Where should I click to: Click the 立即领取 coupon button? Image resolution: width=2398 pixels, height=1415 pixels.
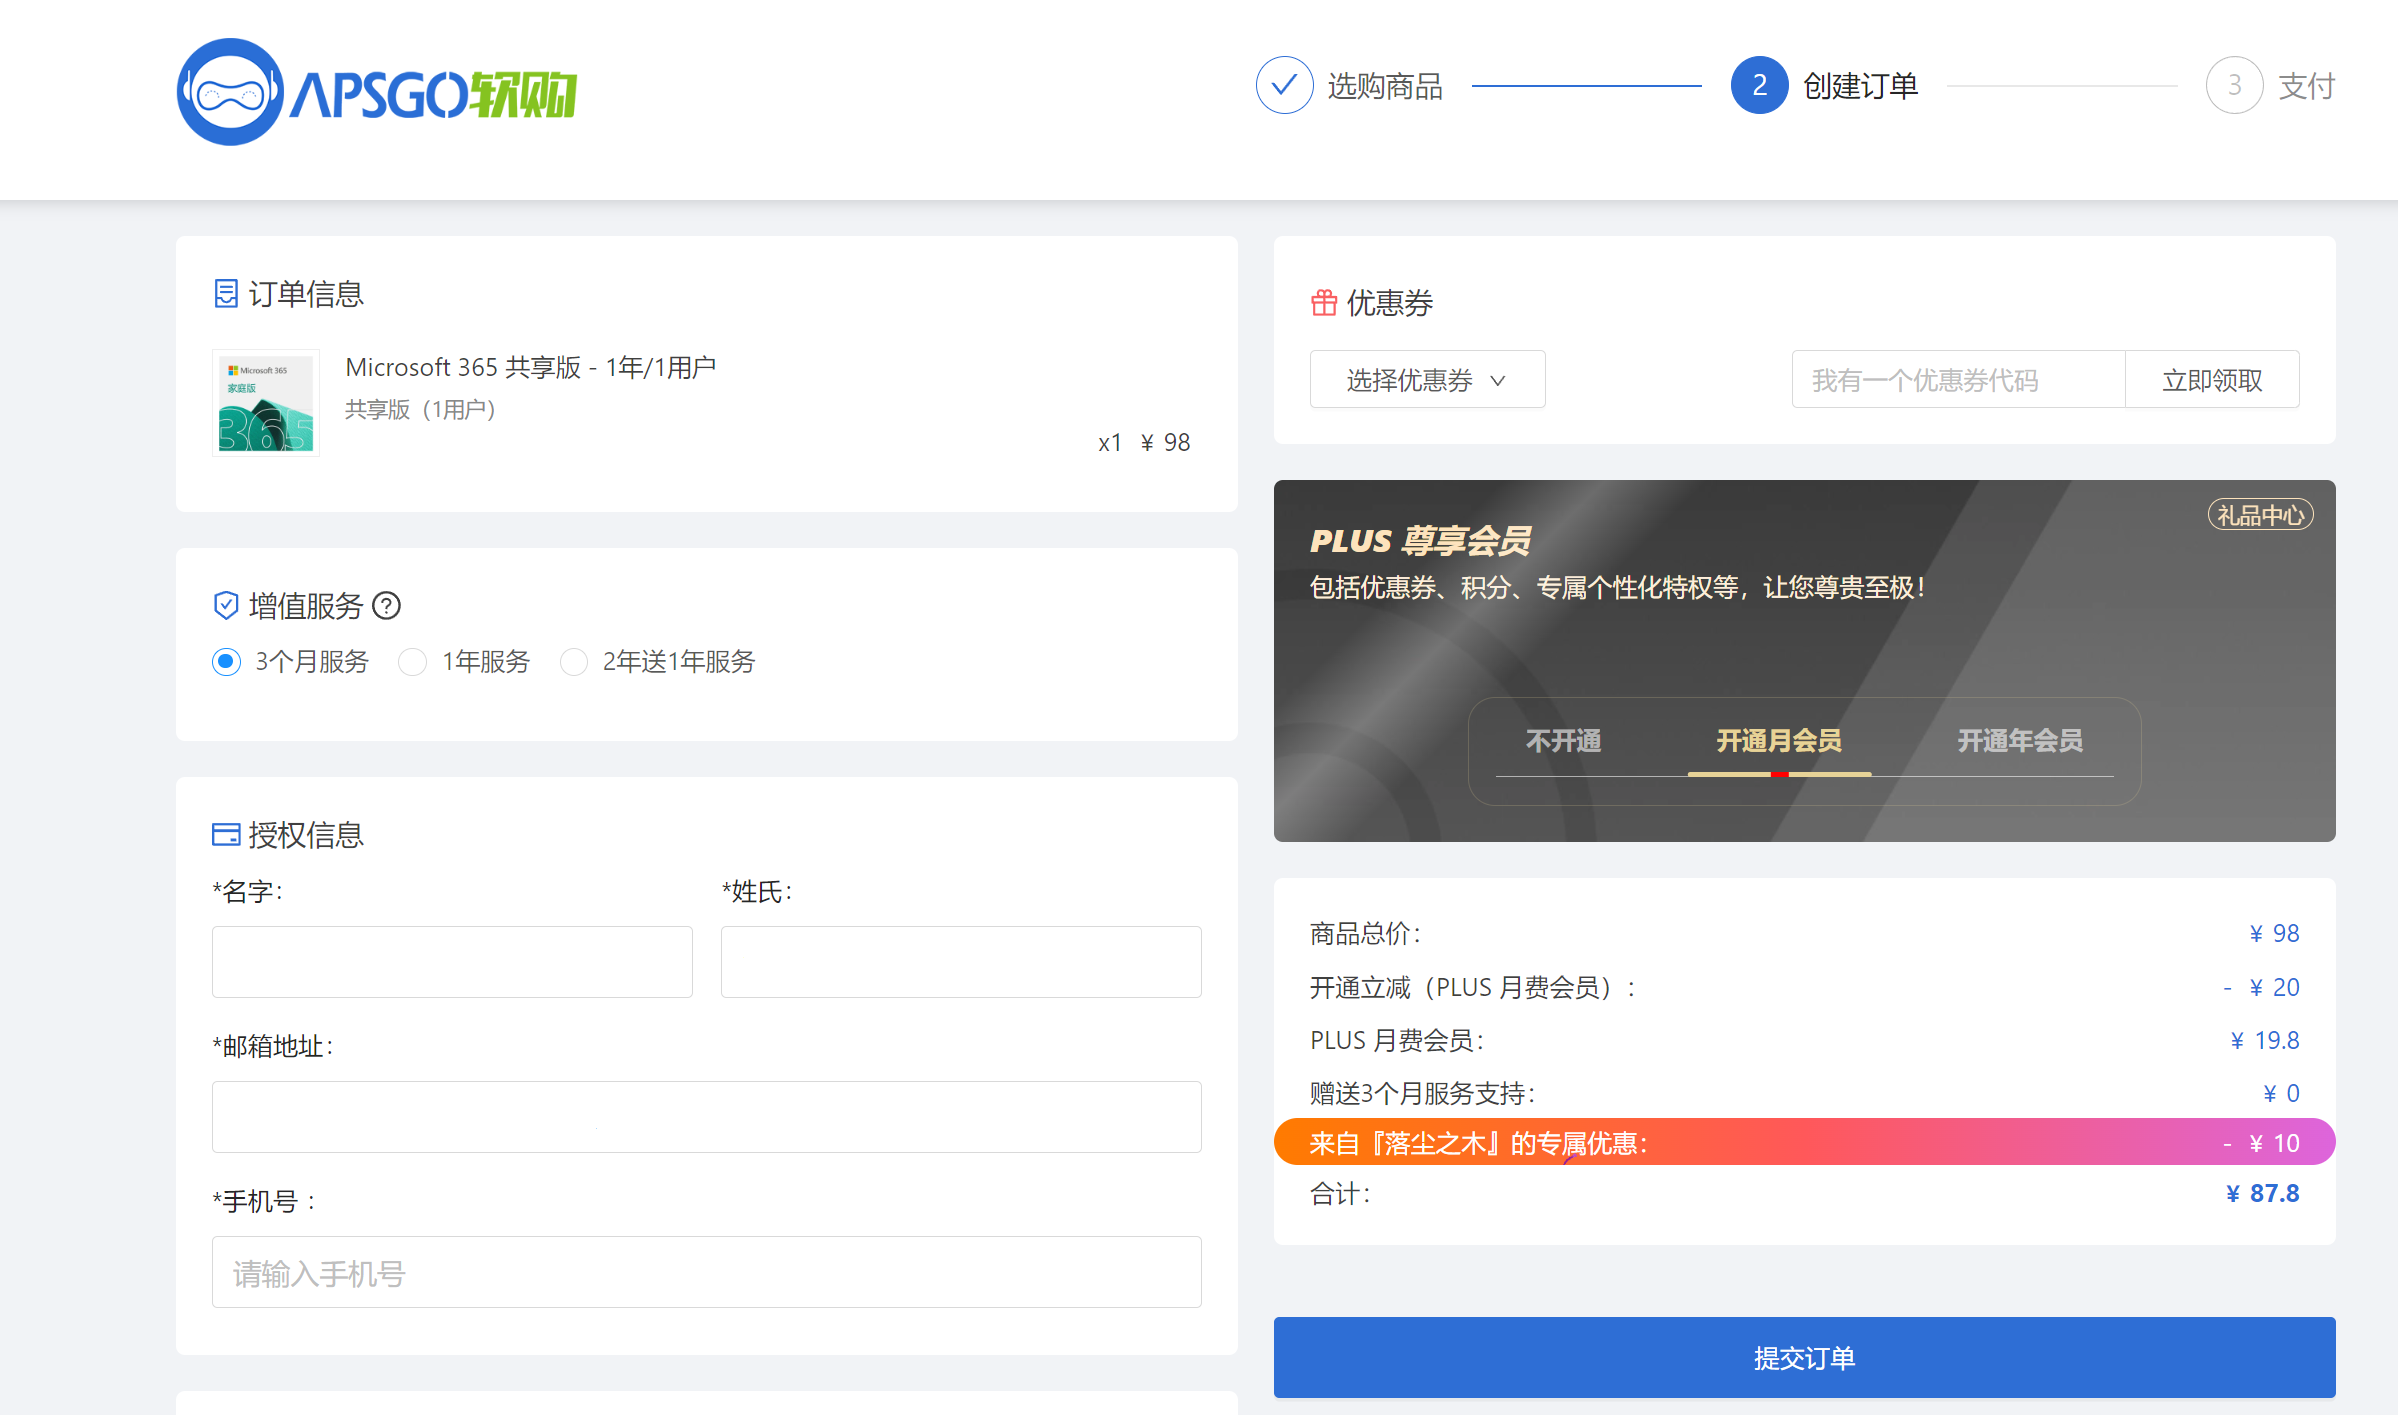[x=2212, y=379]
